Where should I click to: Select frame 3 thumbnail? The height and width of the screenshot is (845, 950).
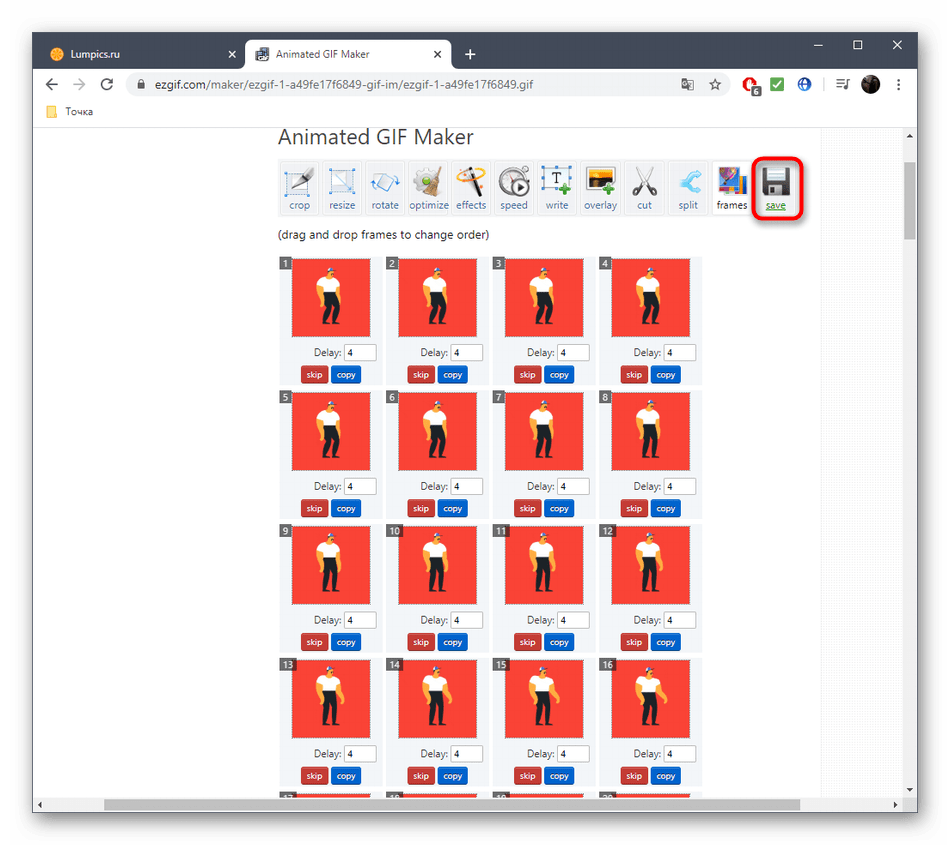(x=544, y=297)
